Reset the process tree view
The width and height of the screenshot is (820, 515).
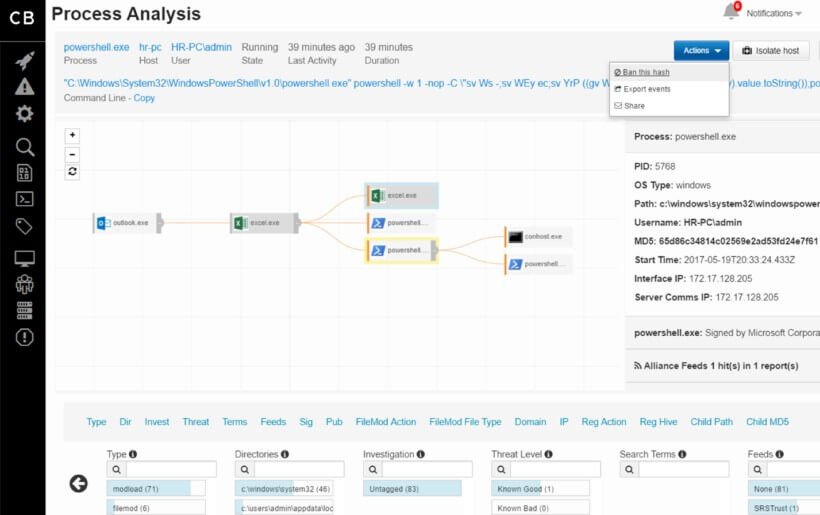tap(72, 171)
